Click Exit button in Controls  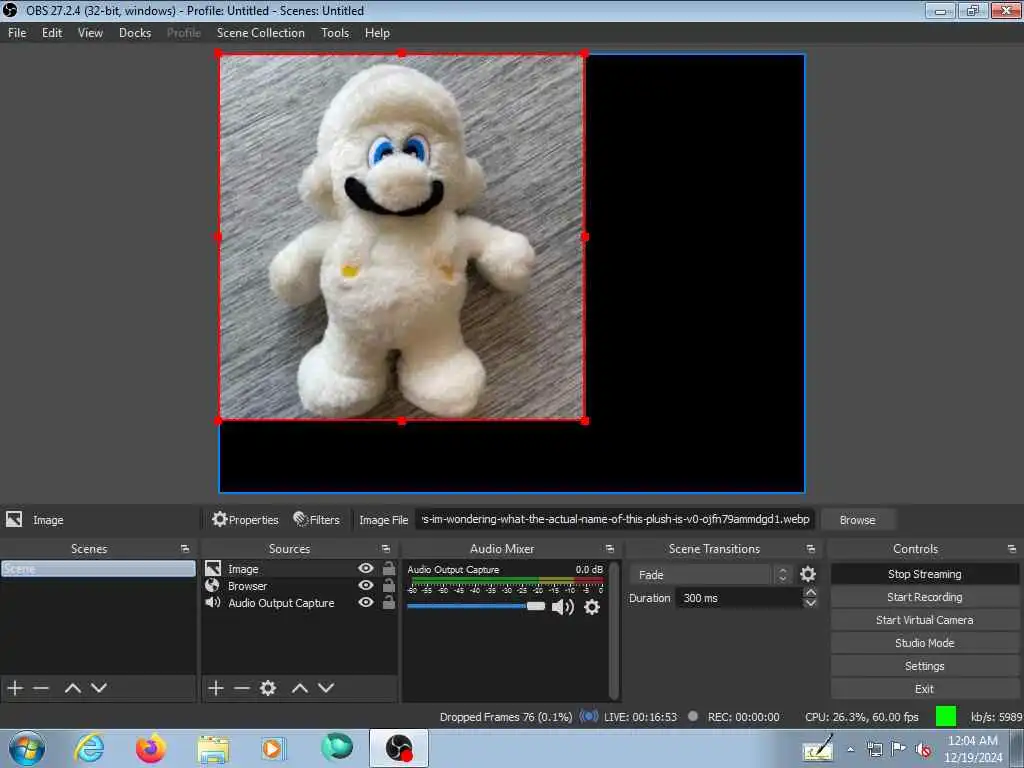[x=924, y=688]
